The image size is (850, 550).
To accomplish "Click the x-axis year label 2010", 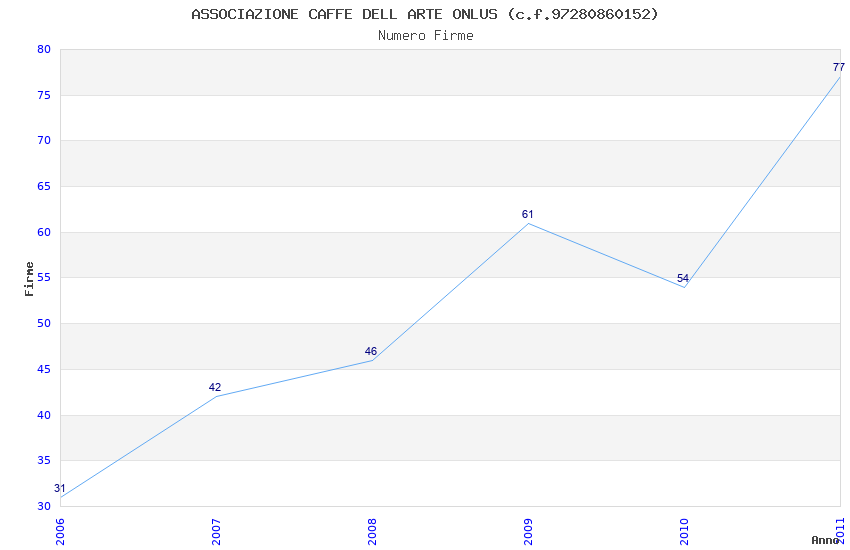I will click(685, 531).
